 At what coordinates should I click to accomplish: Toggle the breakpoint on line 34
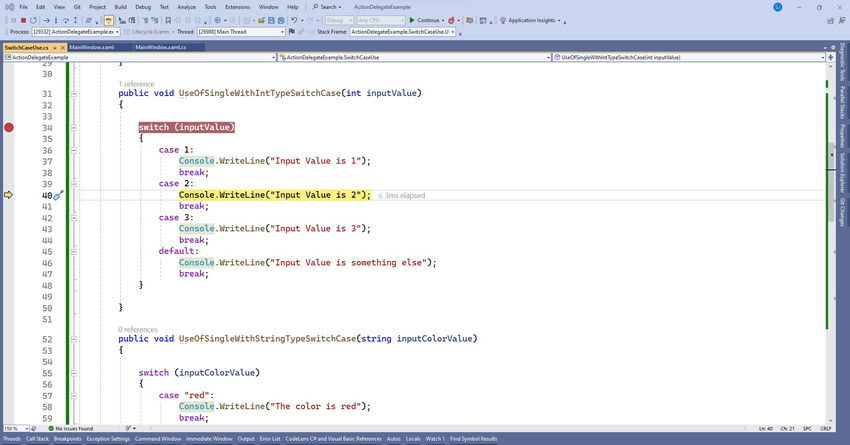pos(9,128)
